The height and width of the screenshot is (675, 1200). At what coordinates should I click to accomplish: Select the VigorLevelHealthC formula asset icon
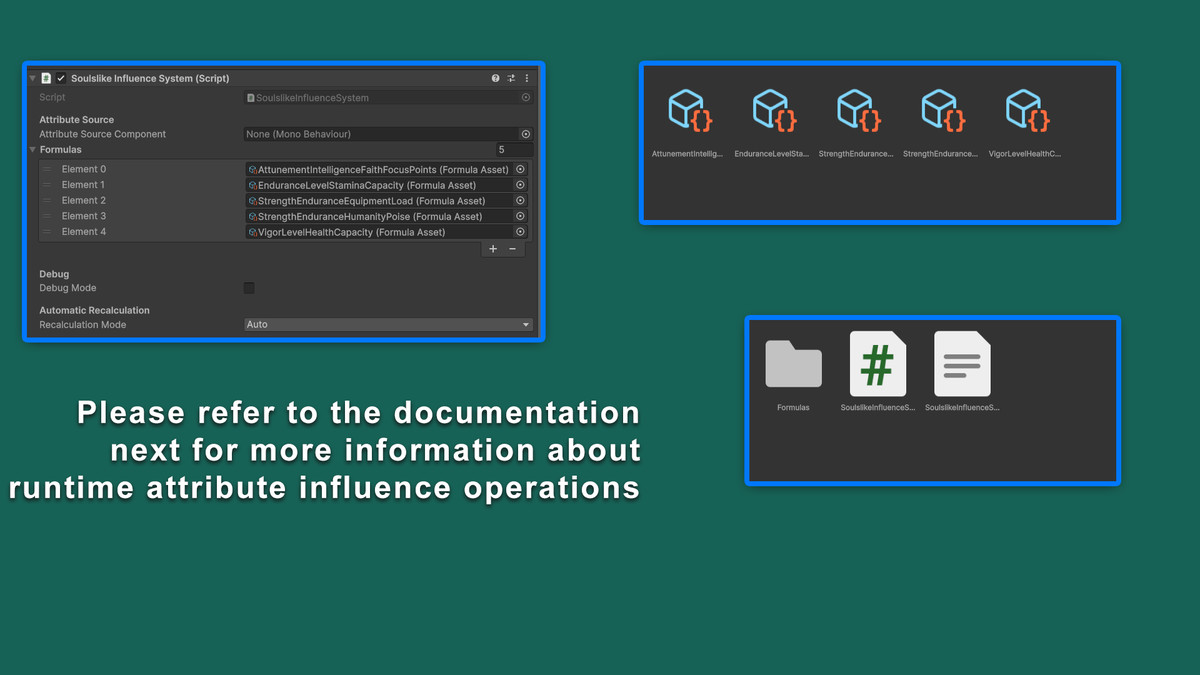1024,112
